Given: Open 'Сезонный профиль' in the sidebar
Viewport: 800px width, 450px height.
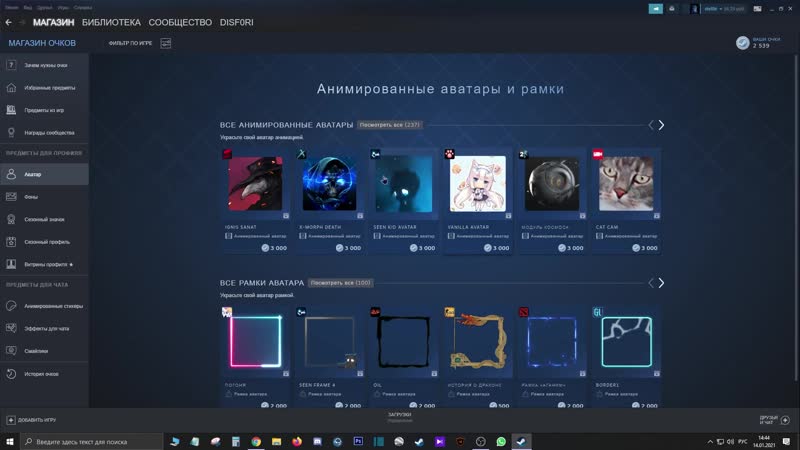Looking at the screenshot, I should click(44, 242).
